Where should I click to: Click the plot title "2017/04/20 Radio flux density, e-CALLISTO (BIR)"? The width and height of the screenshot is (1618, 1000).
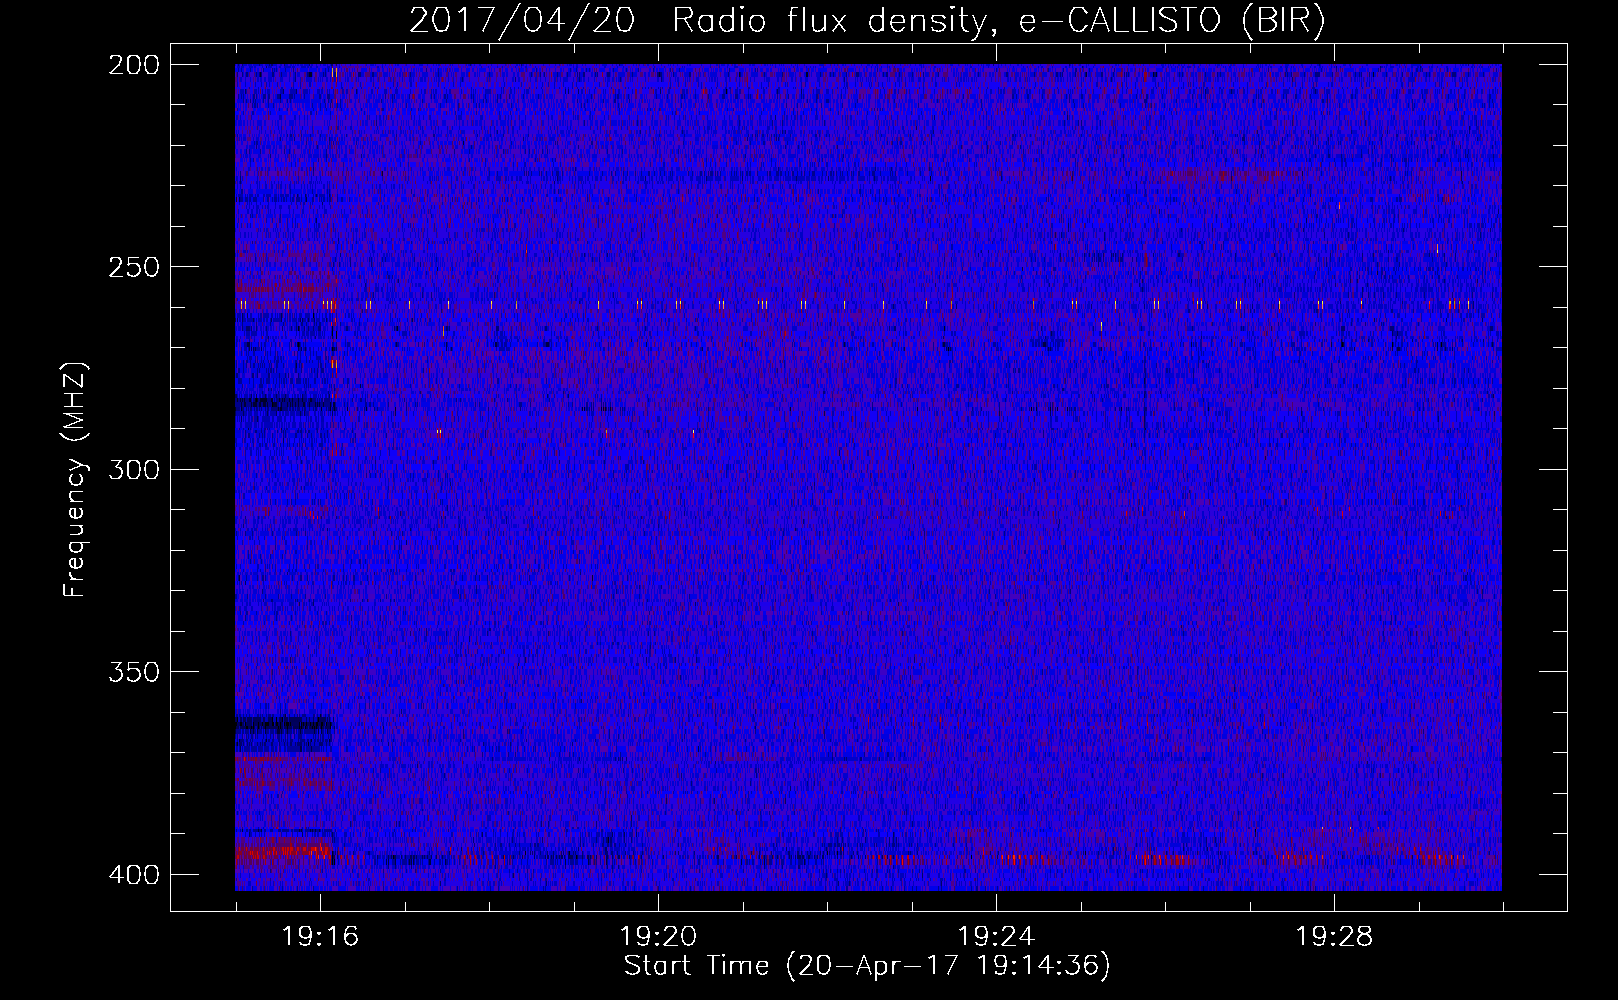coord(867,20)
